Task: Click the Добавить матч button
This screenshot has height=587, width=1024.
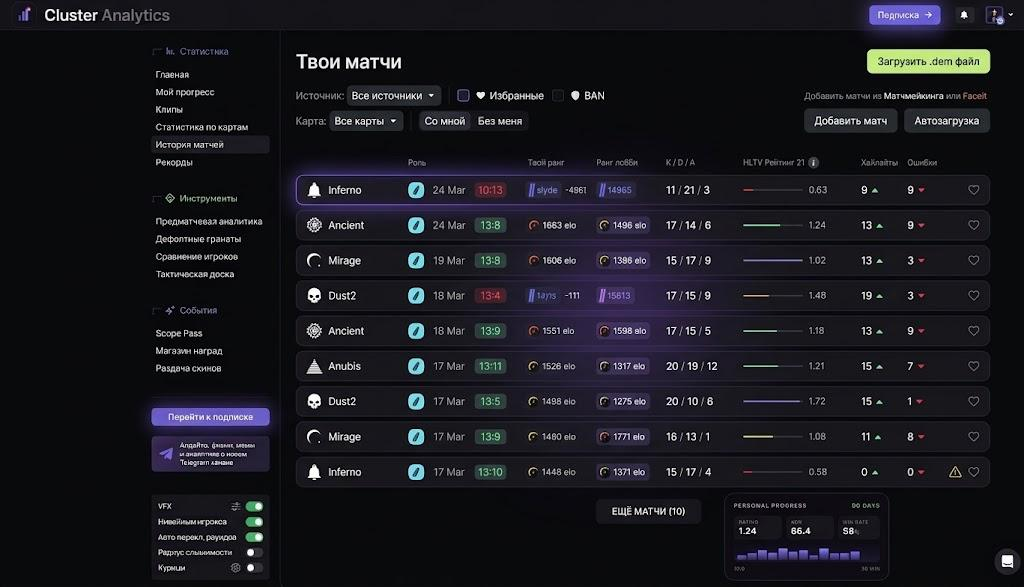Action: point(850,121)
